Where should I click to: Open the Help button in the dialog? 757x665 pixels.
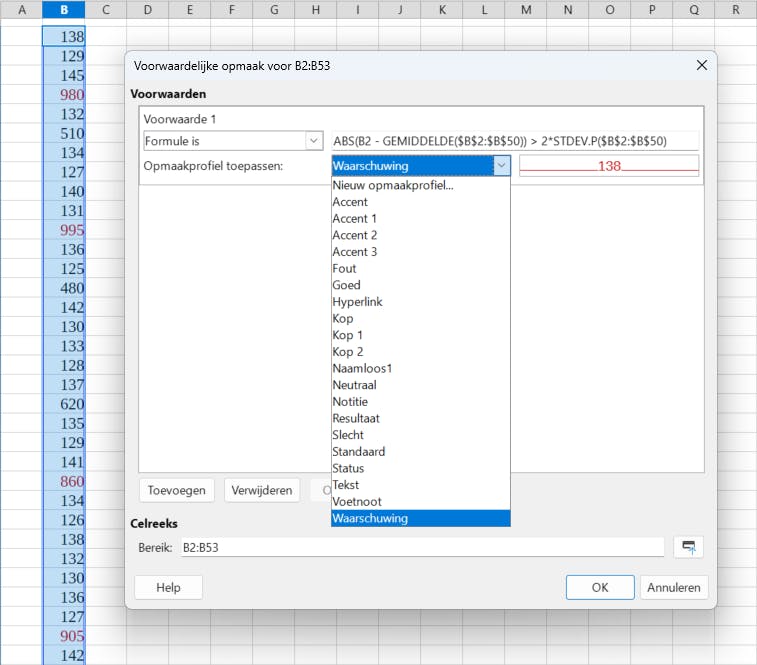point(168,587)
